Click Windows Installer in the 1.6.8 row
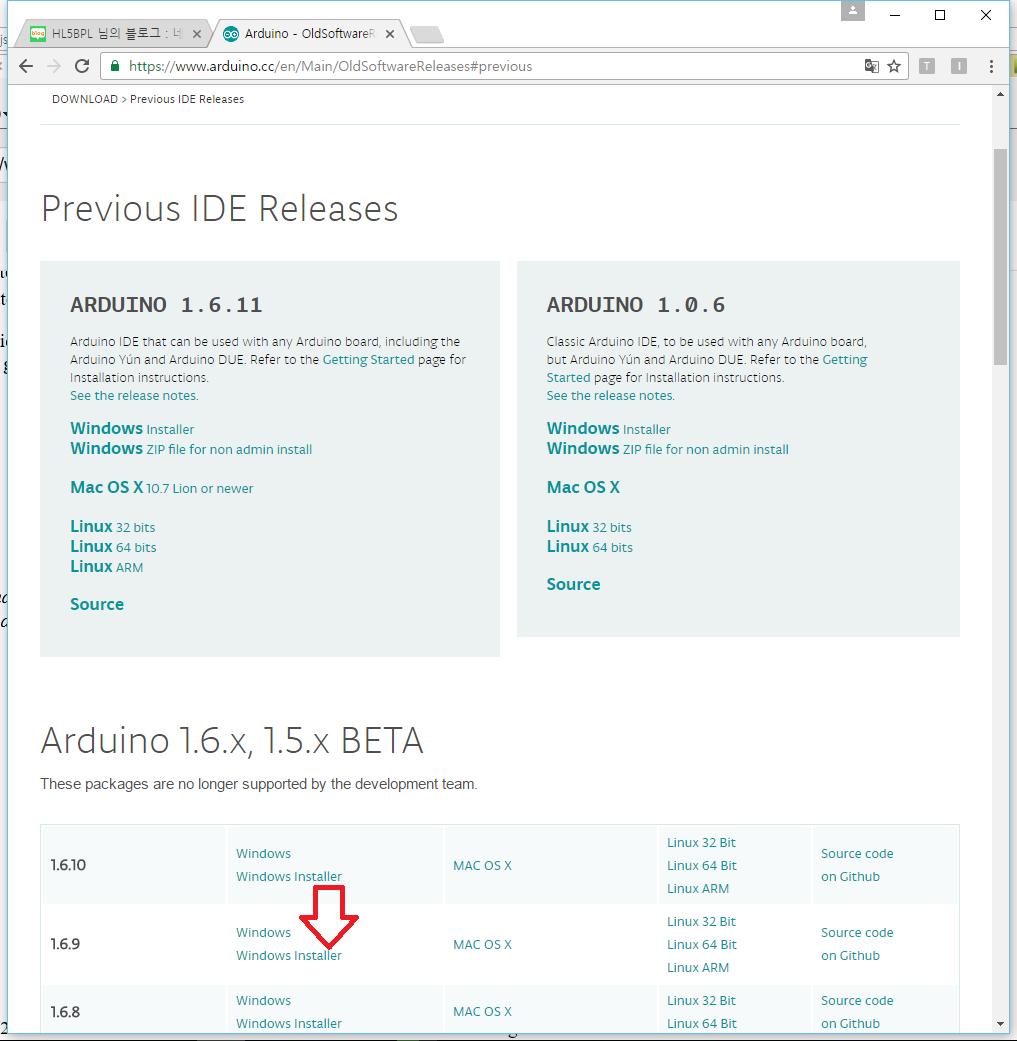 (x=289, y=1024)
